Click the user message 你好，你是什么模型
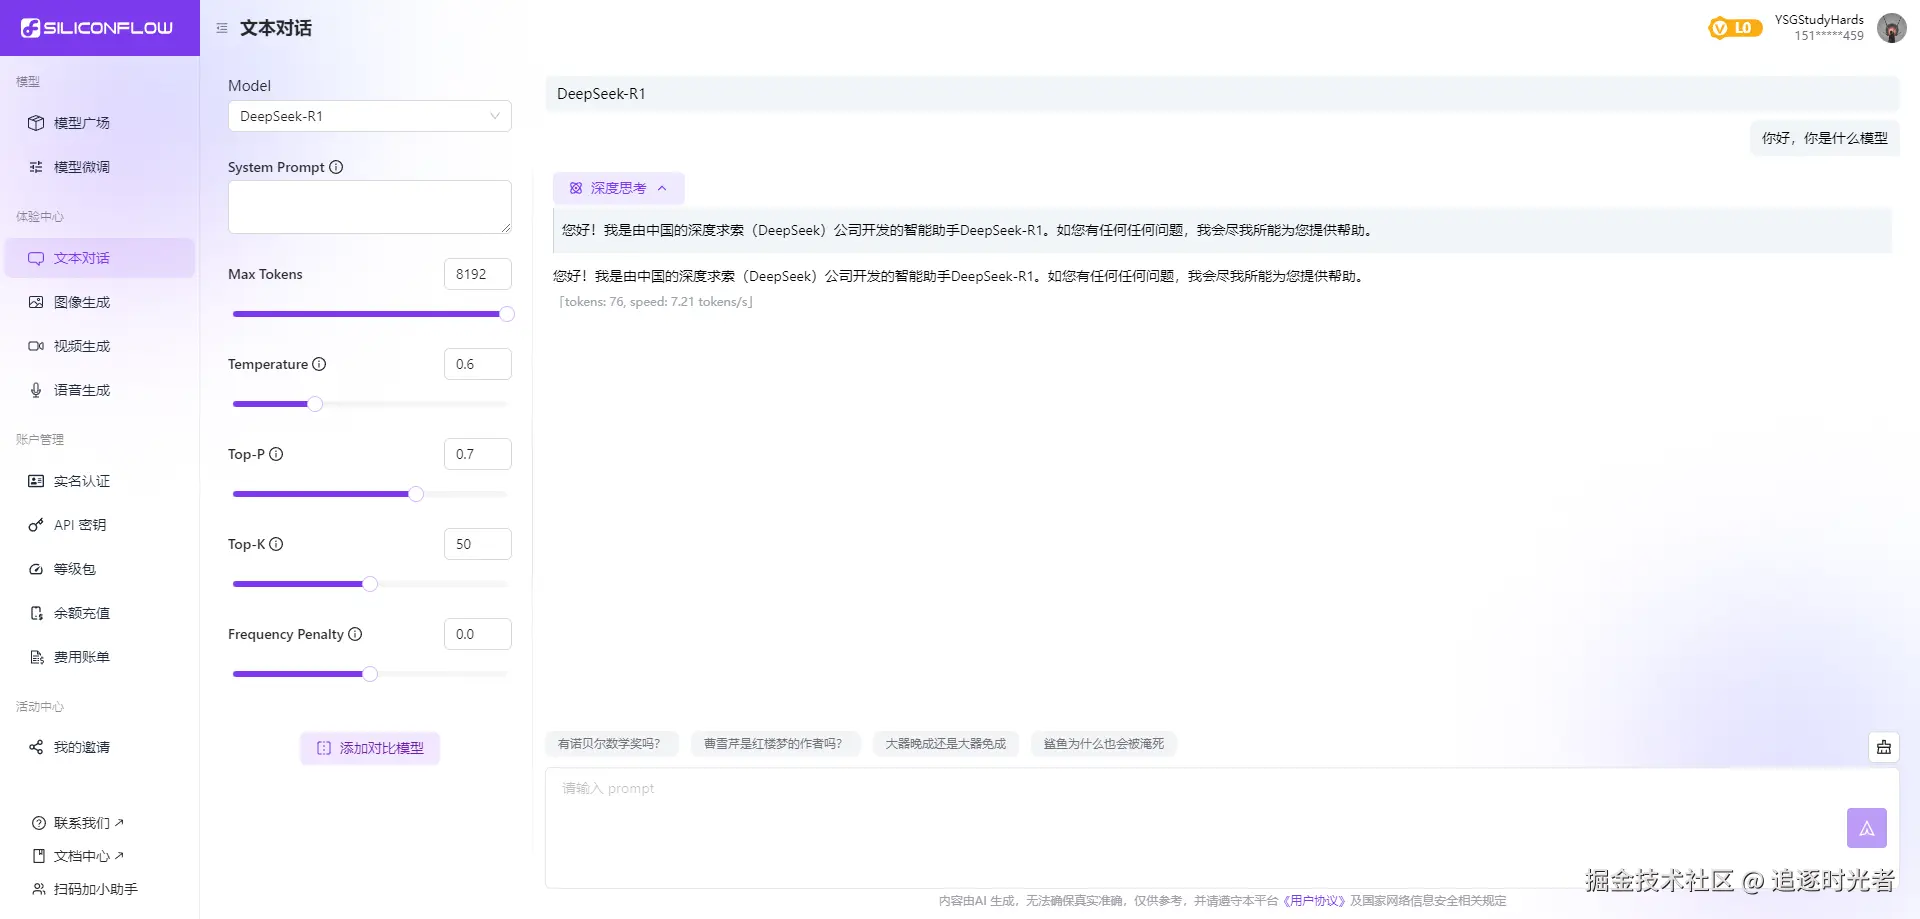The image size is (1920, 919). point(1825,138)
